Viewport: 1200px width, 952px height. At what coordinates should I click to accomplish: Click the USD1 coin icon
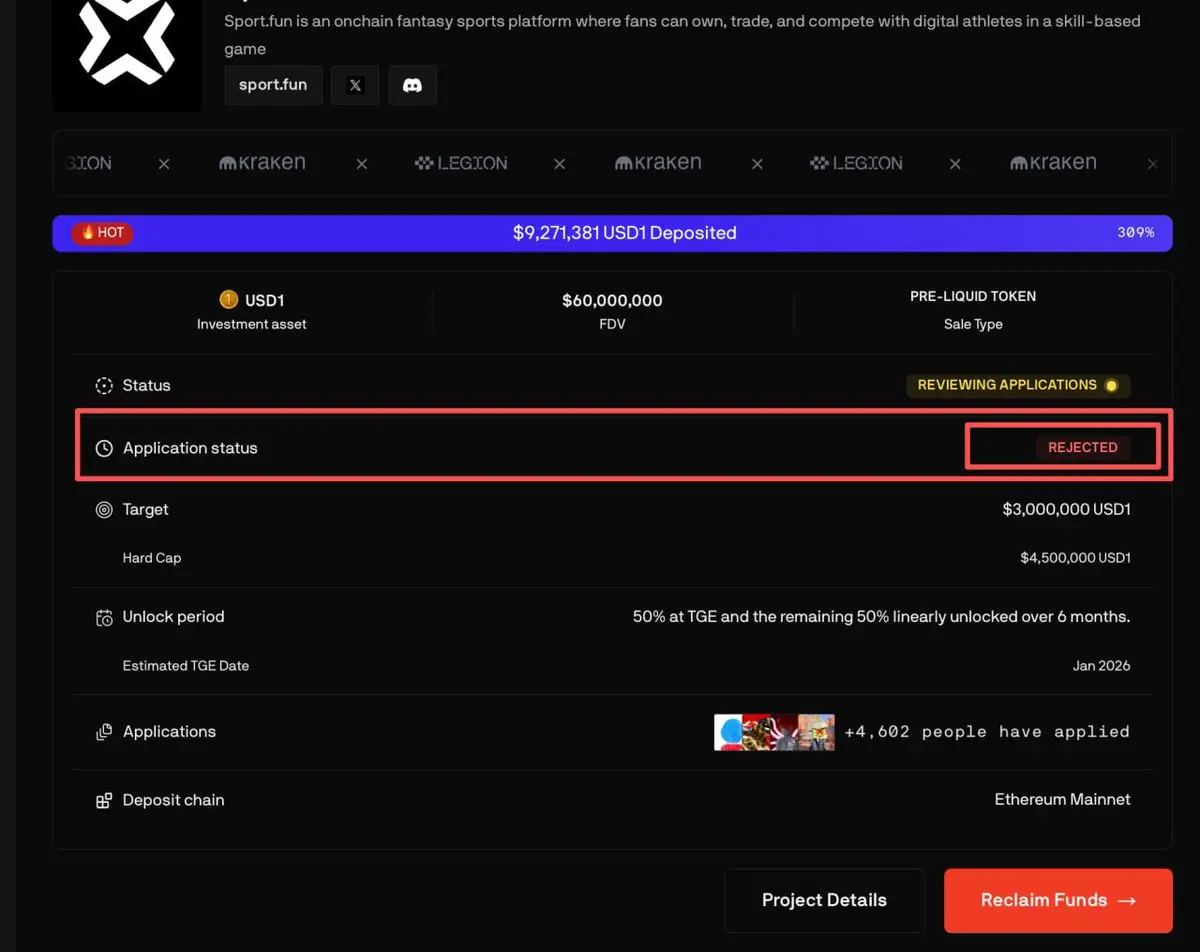228,300
